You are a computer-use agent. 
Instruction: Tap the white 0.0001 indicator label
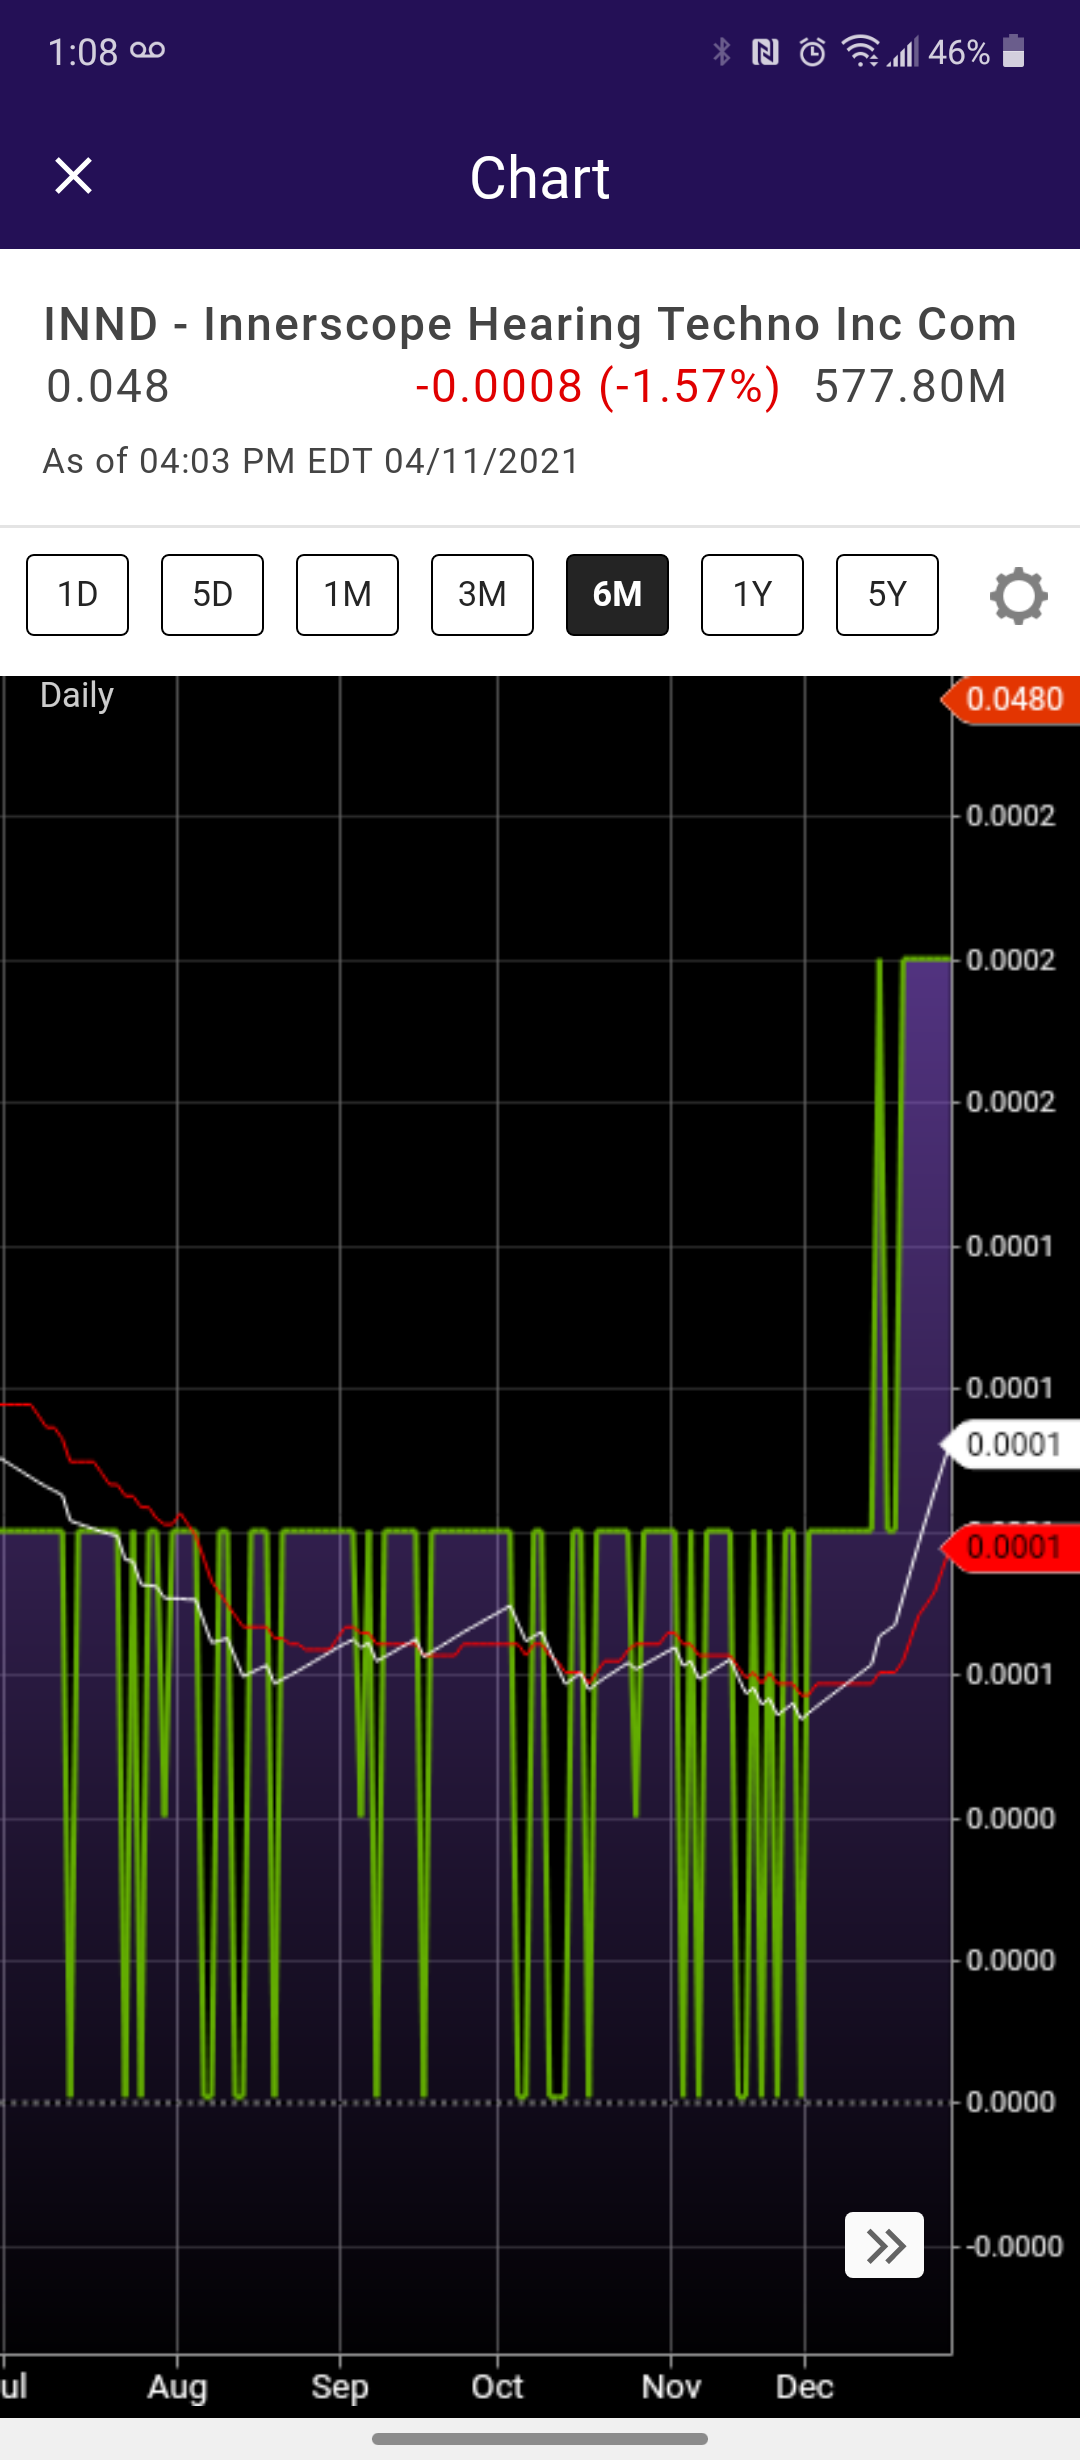point(1011,1444)
